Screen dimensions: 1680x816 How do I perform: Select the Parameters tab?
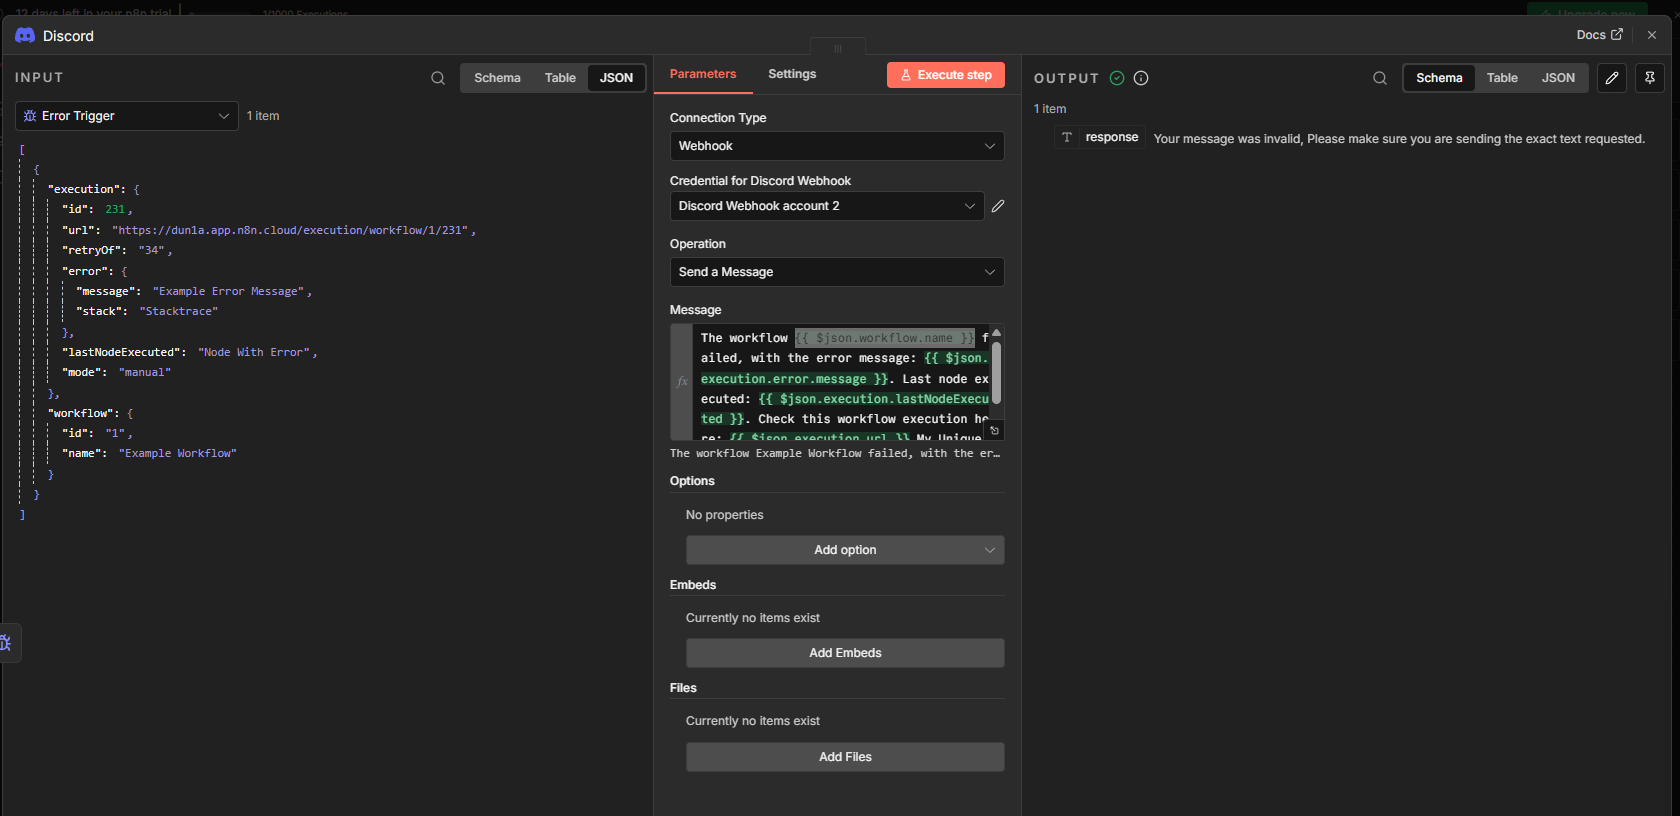pyautogui.click(x=703, y=74)
